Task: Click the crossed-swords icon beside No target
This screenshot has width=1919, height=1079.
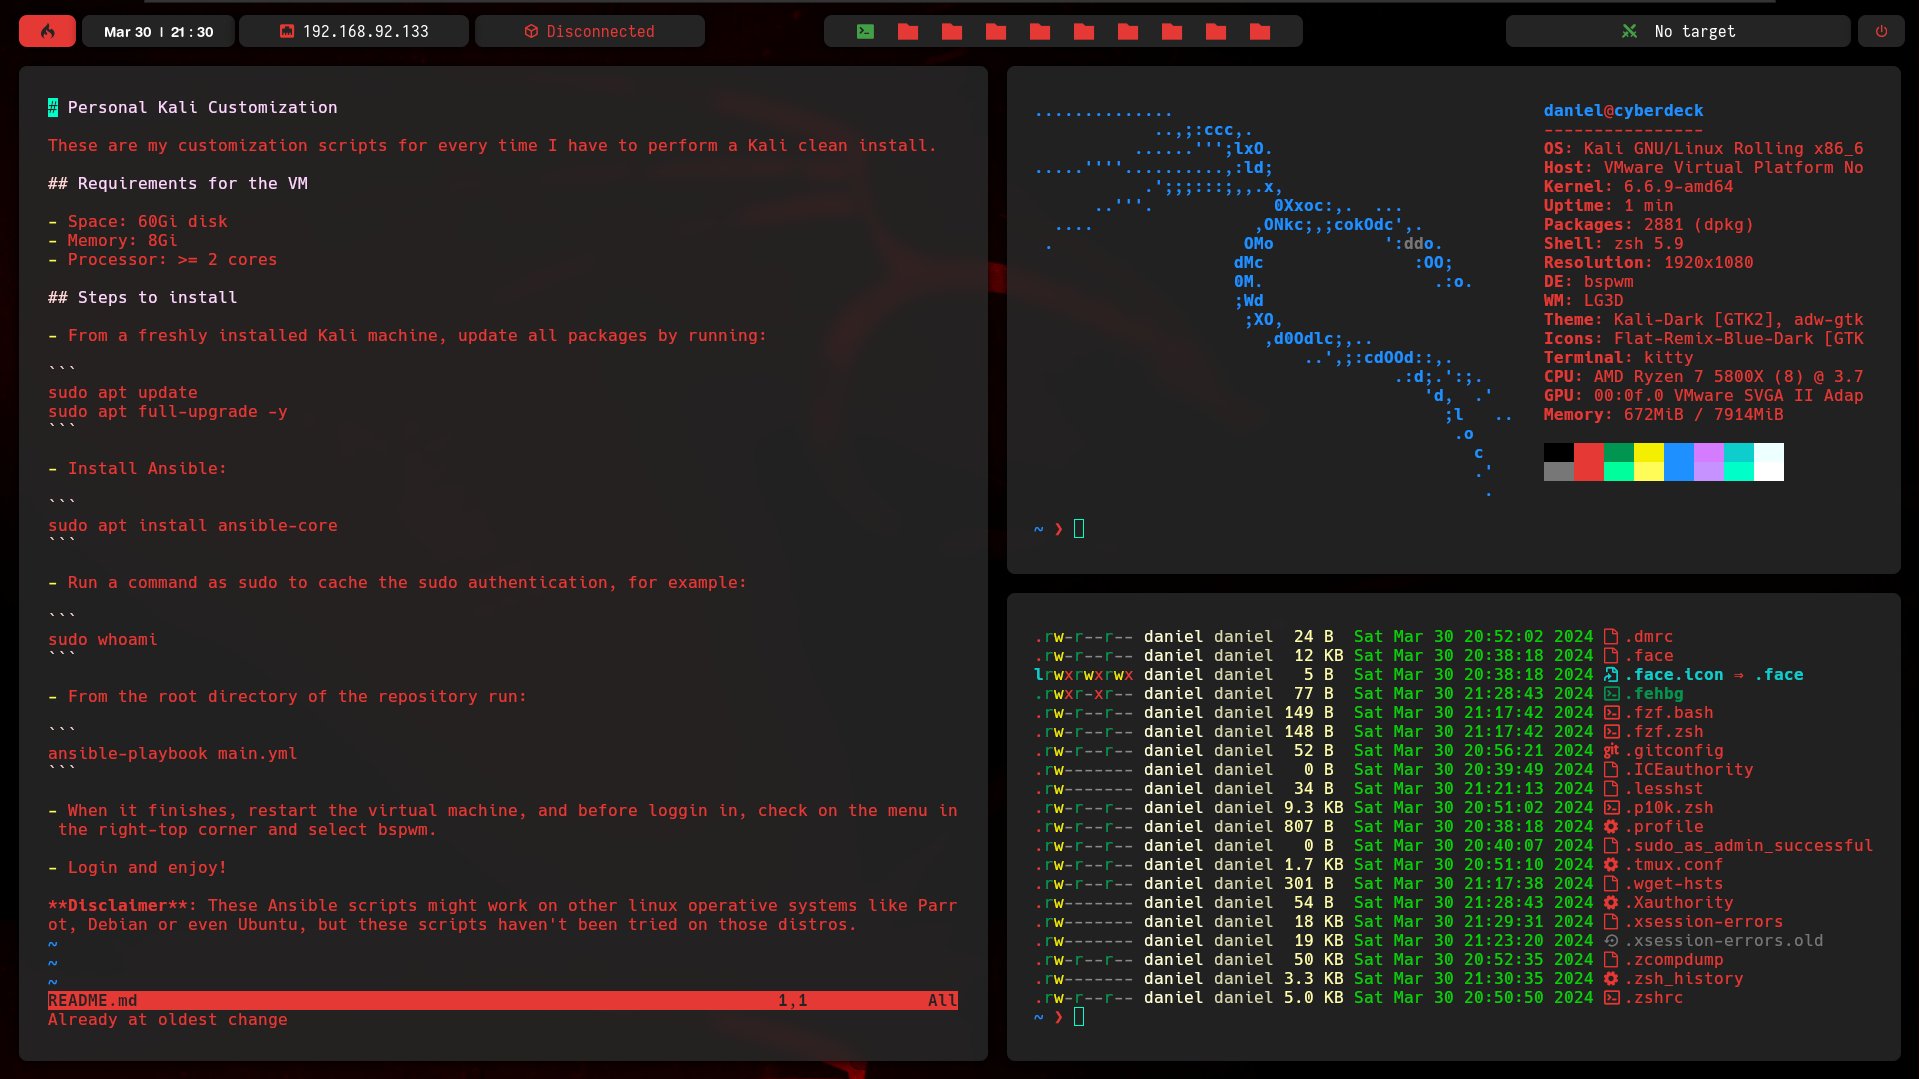Action: coord(1630,31)
